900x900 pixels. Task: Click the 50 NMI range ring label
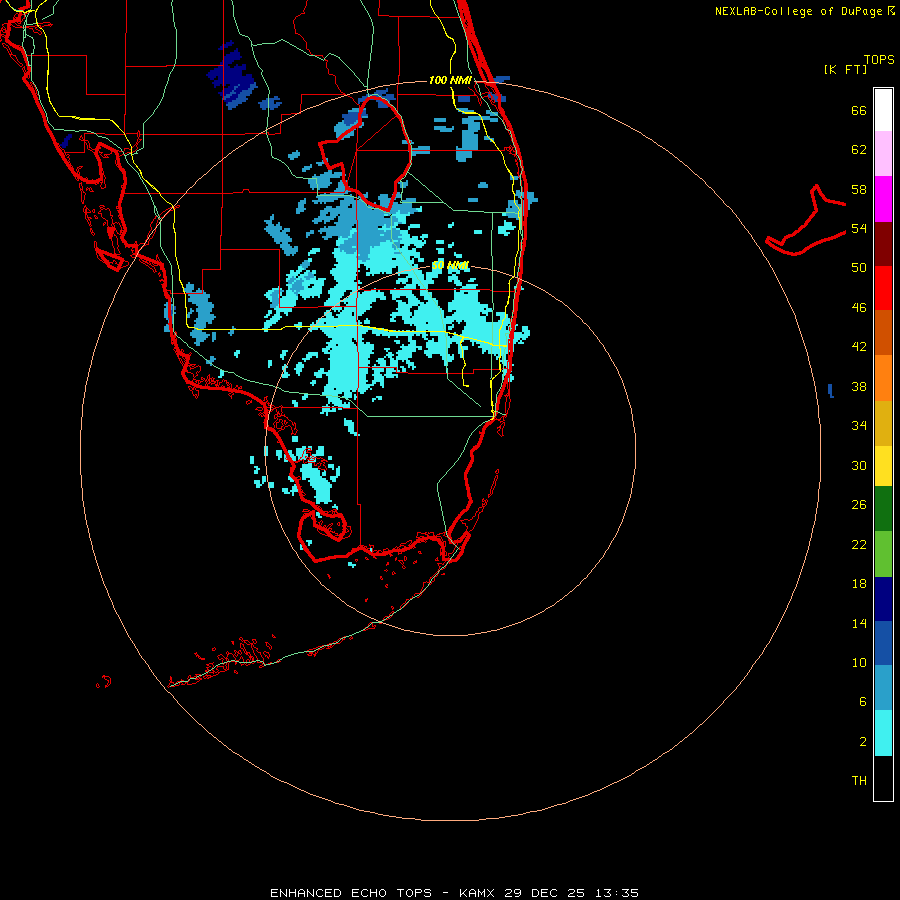[450, 265]
